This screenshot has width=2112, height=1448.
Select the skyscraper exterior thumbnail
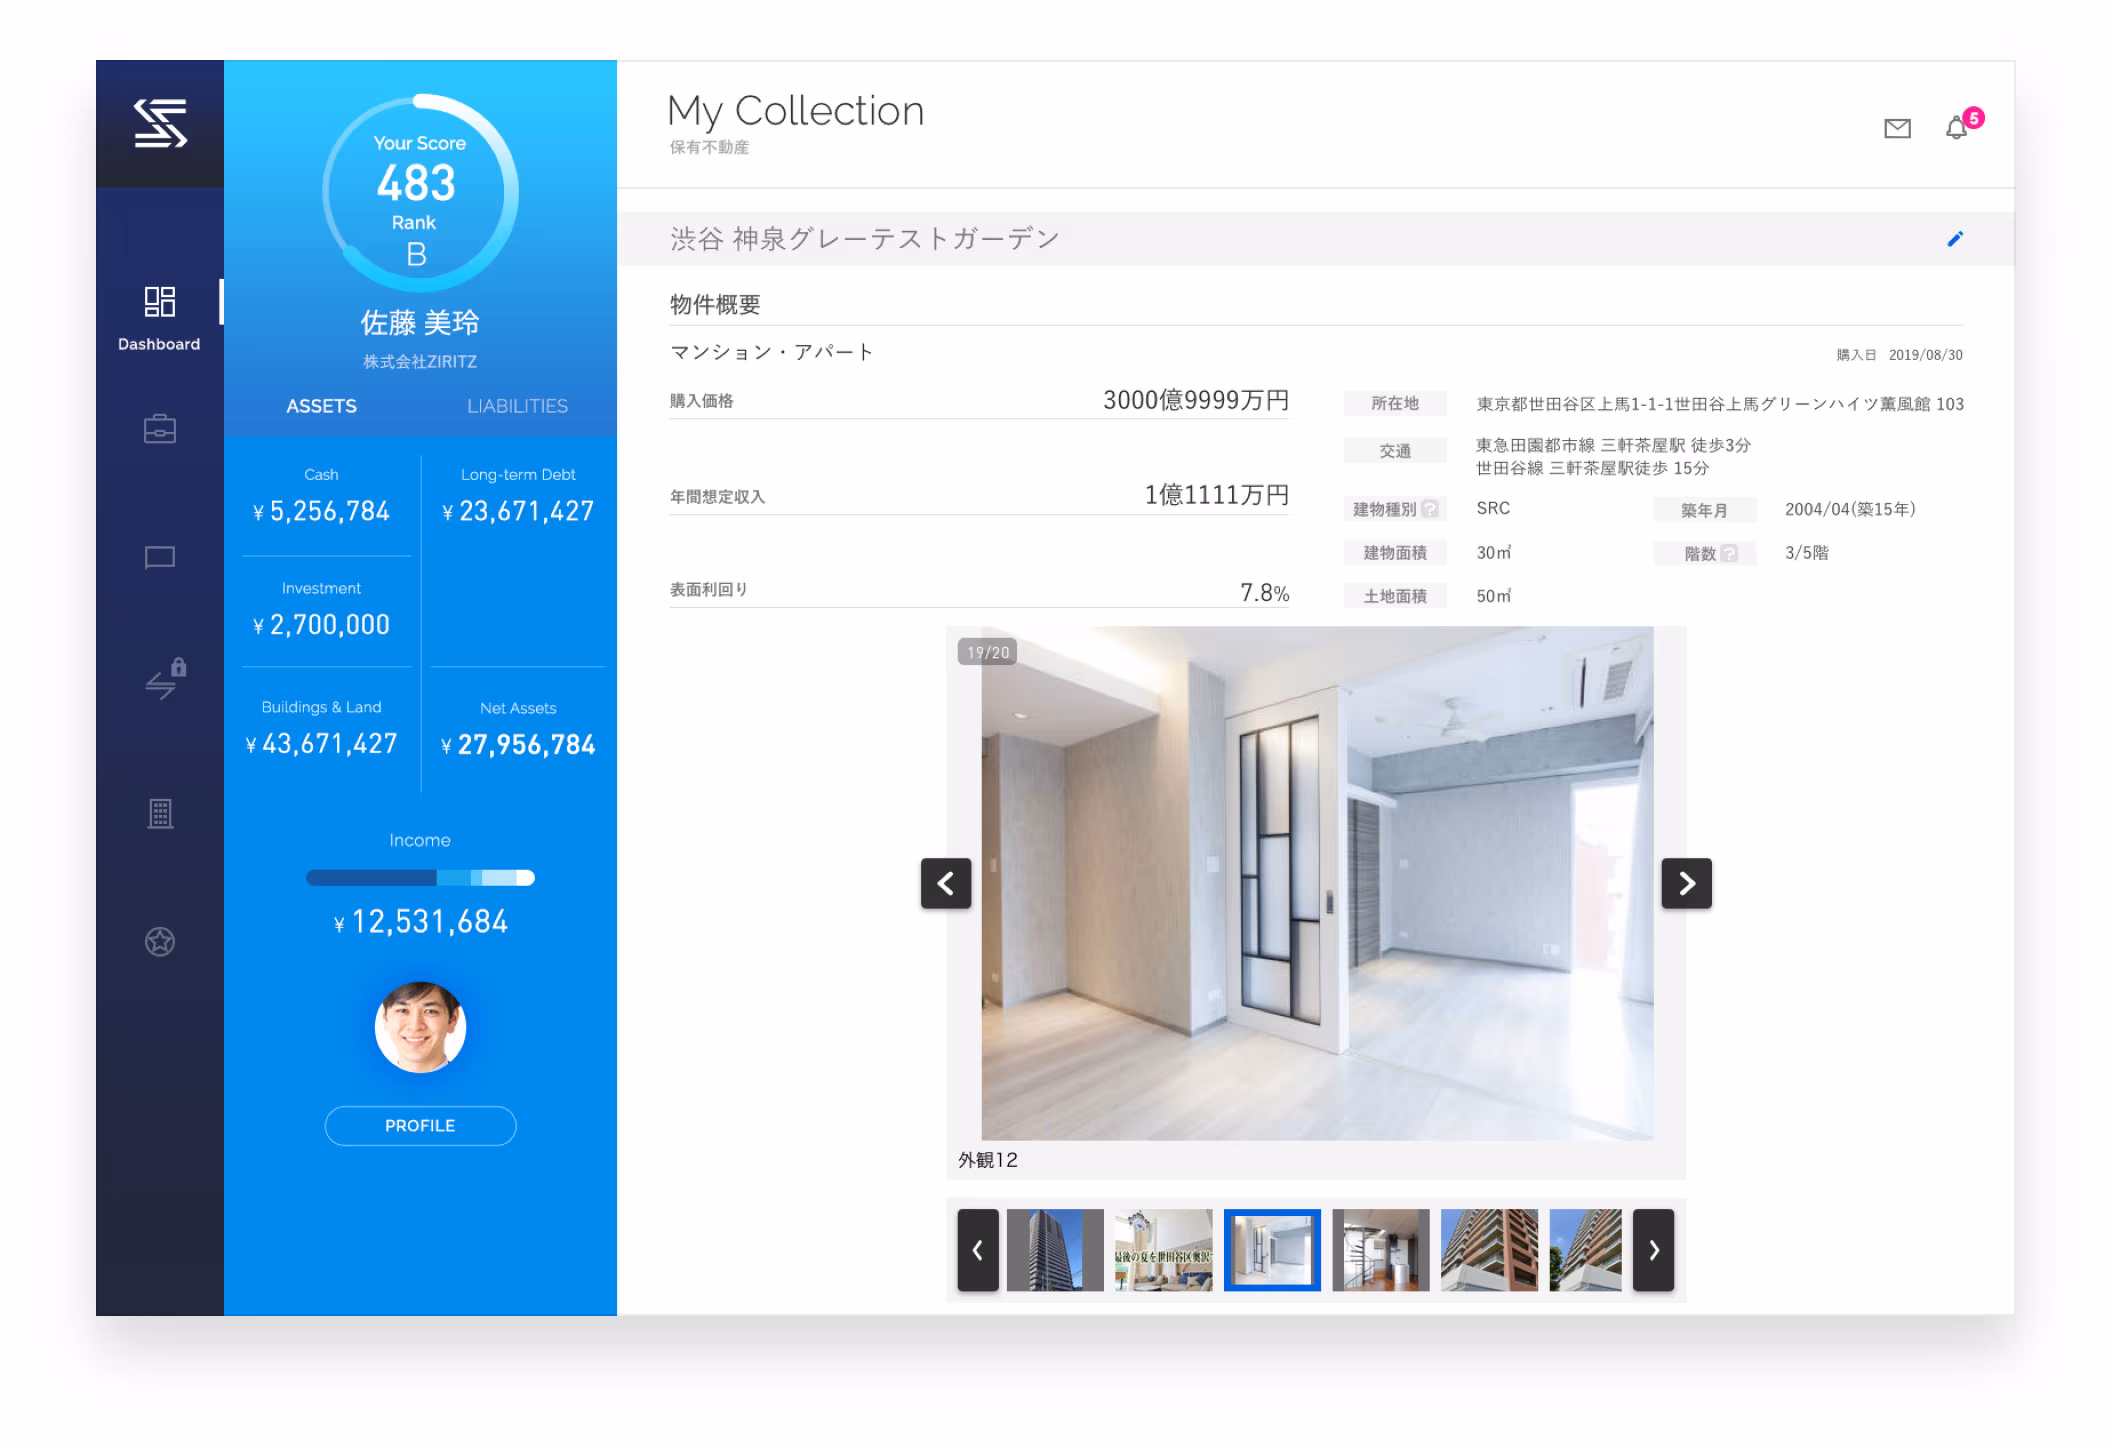point(1055,1250)
